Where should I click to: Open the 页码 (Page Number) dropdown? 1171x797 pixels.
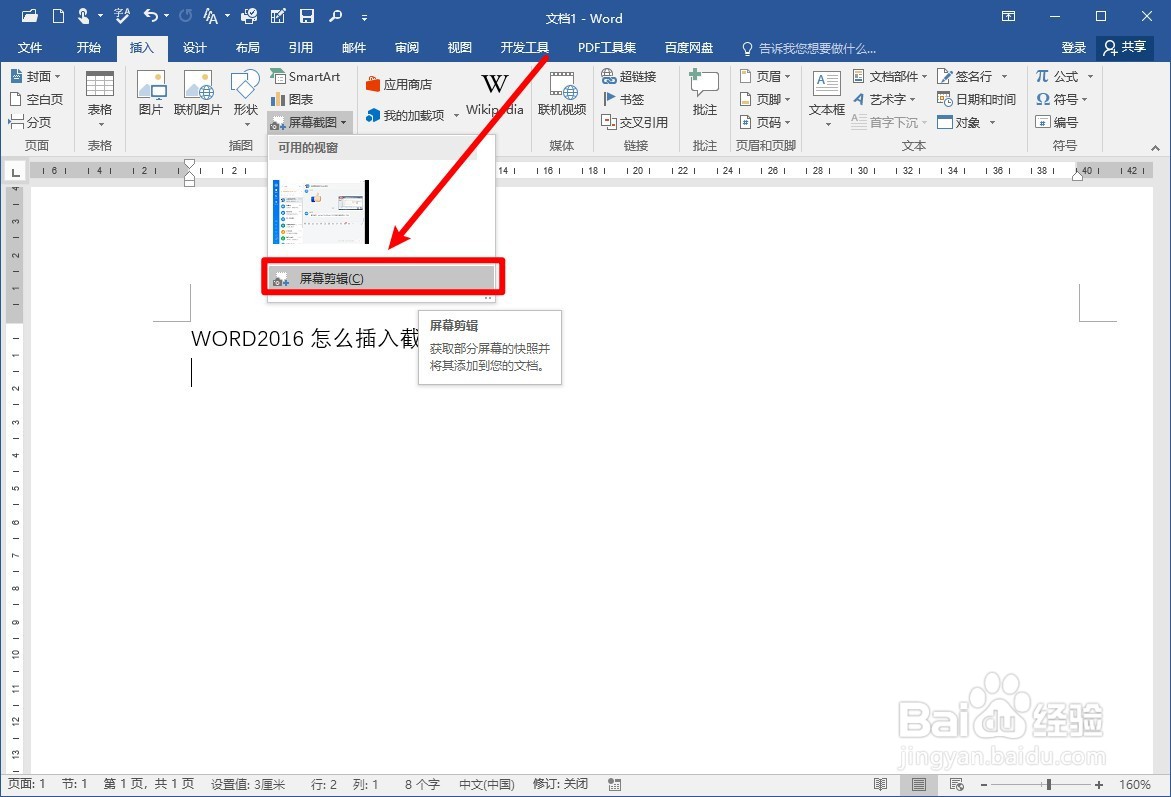[766, 122]
